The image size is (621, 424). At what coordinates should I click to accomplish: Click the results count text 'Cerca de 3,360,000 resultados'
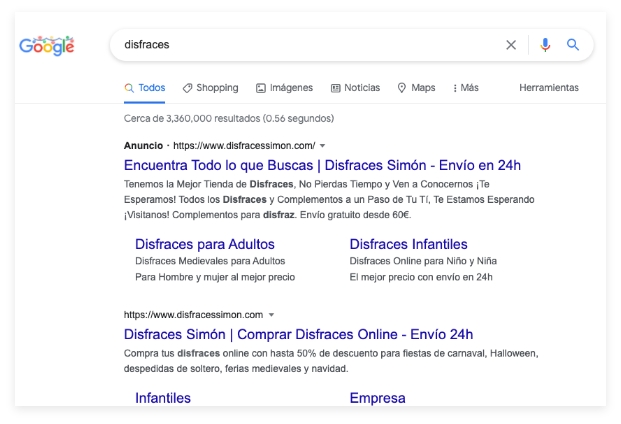192,118
